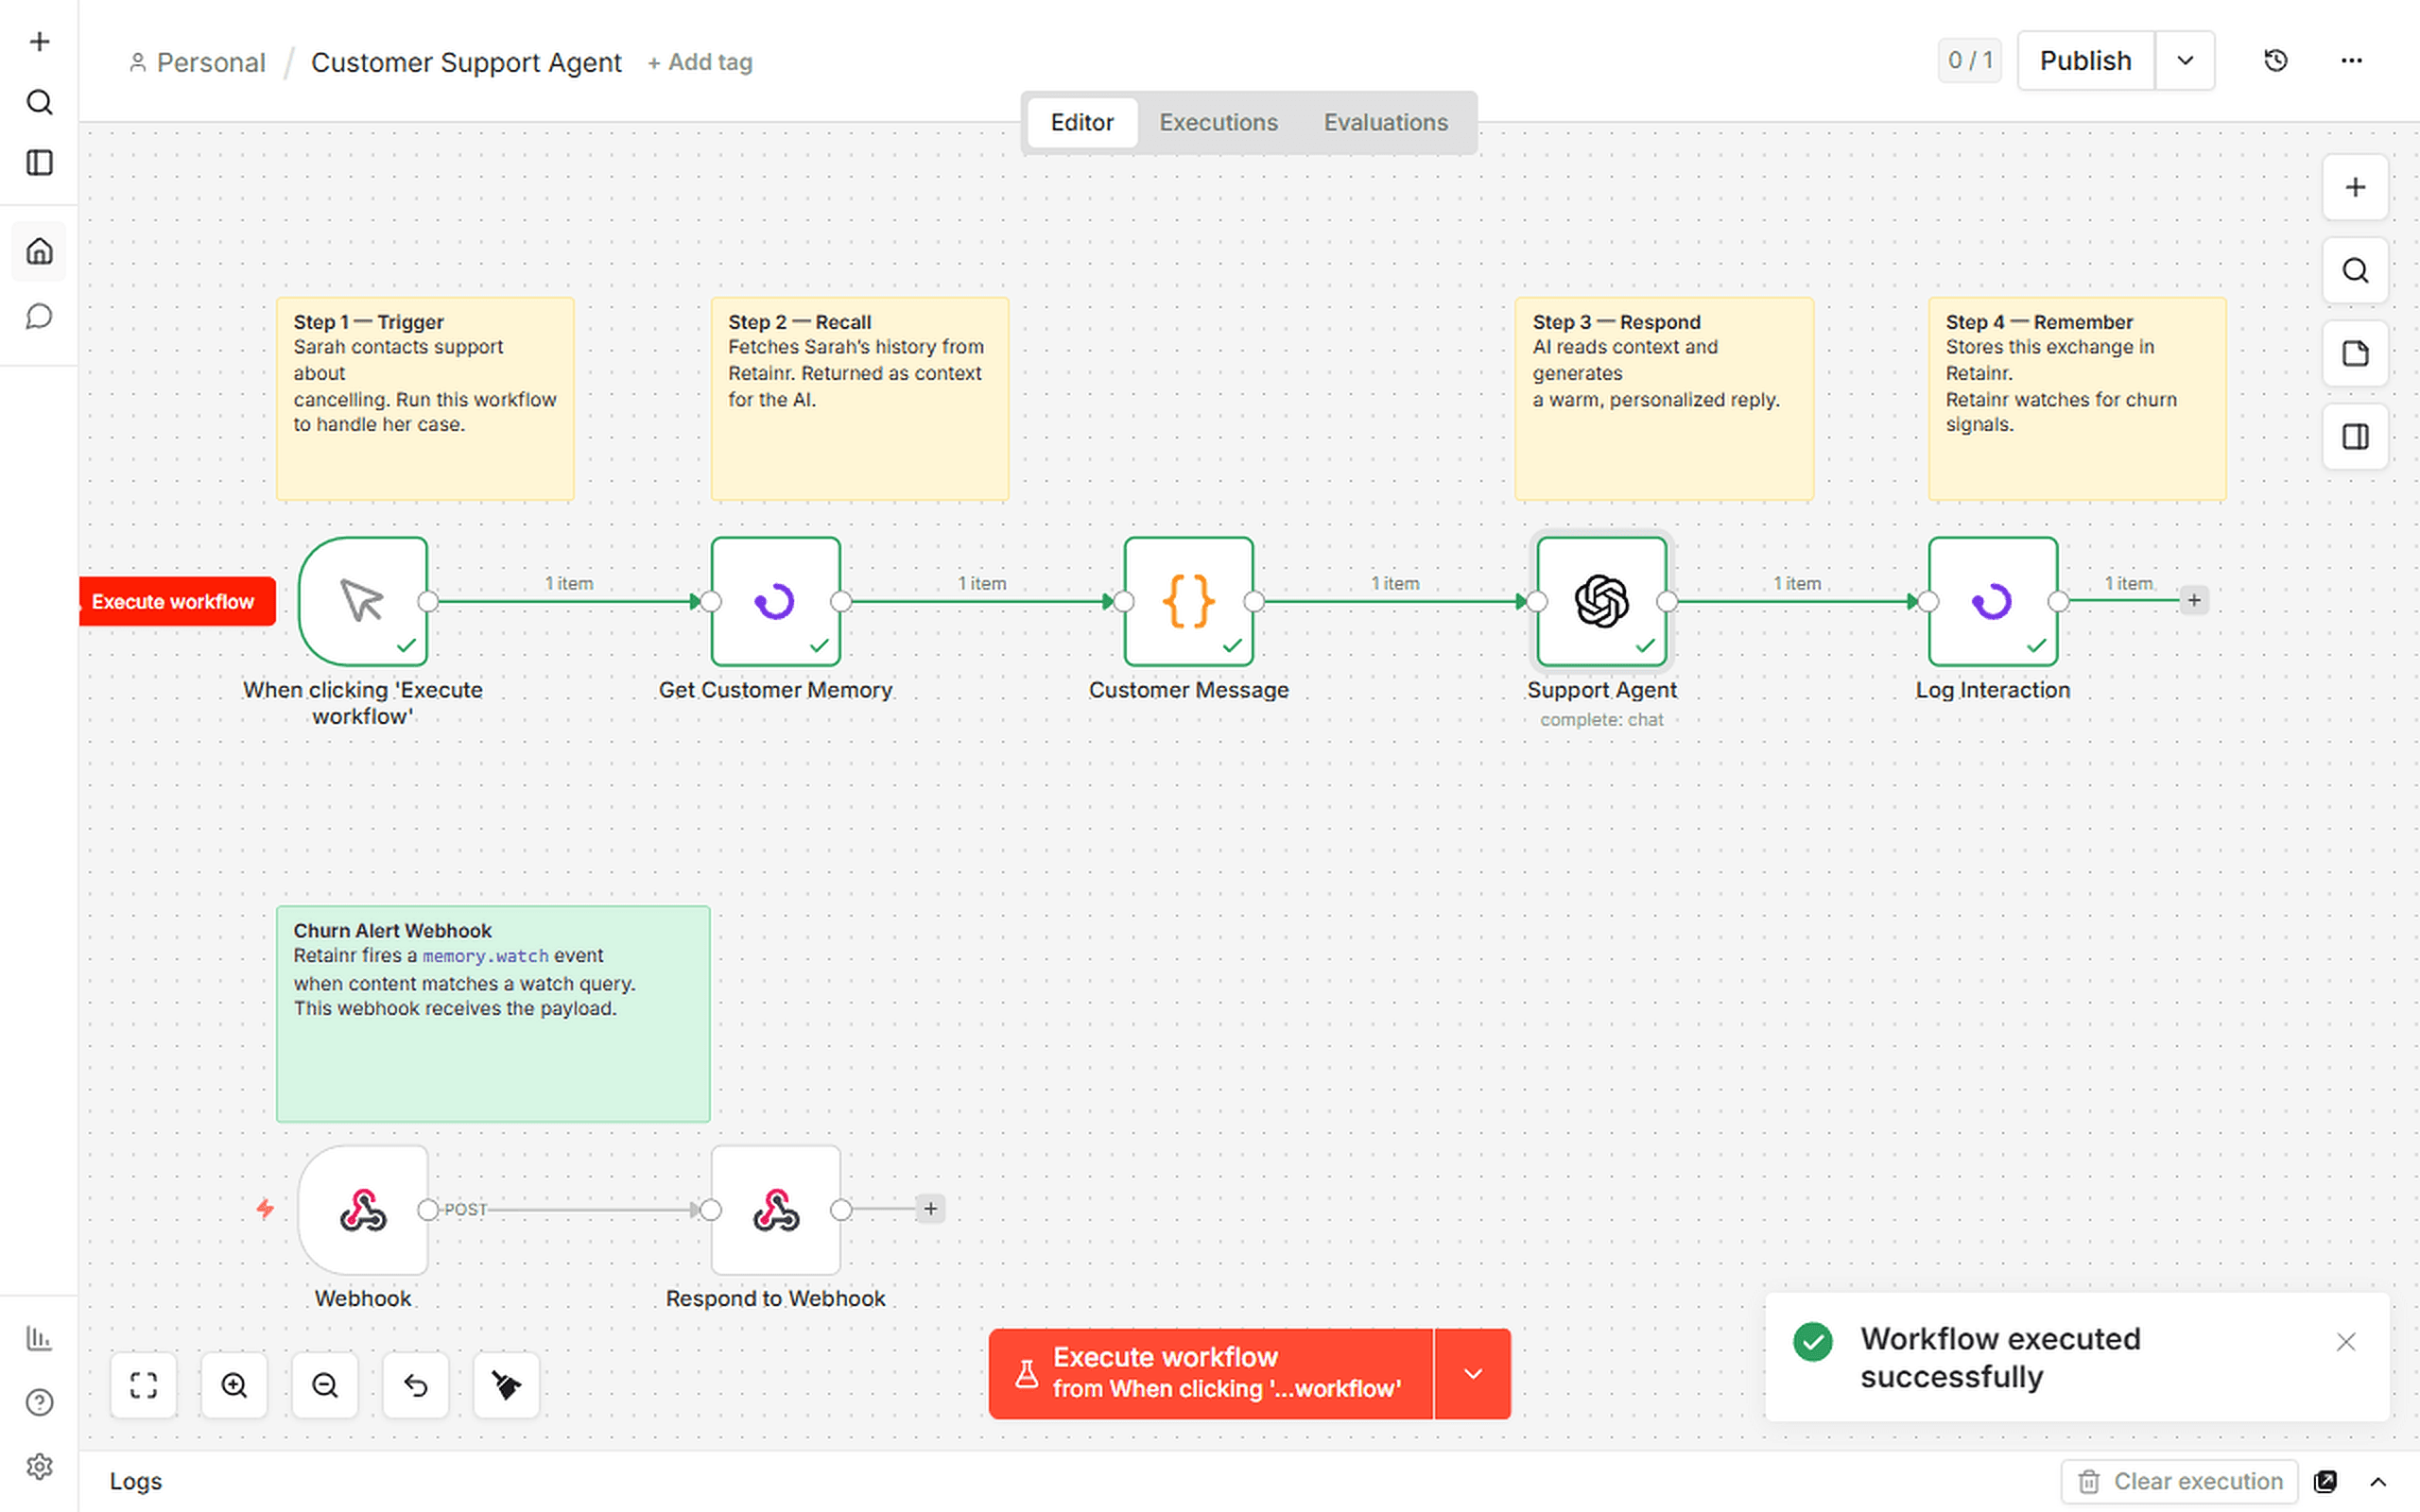This screenshot has width=2420, height=1512.
Task: Open the Publish options dropdown
Action: pyautogui.click(x=2185, y=60)
